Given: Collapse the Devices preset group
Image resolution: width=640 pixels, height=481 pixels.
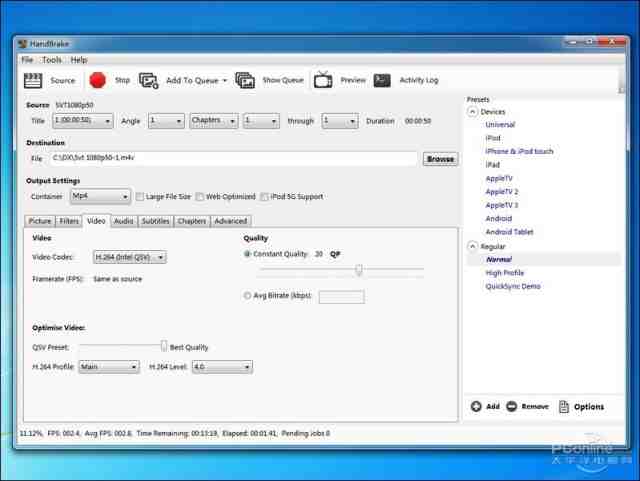Looking at the screenshot, I should click(472, 111).
